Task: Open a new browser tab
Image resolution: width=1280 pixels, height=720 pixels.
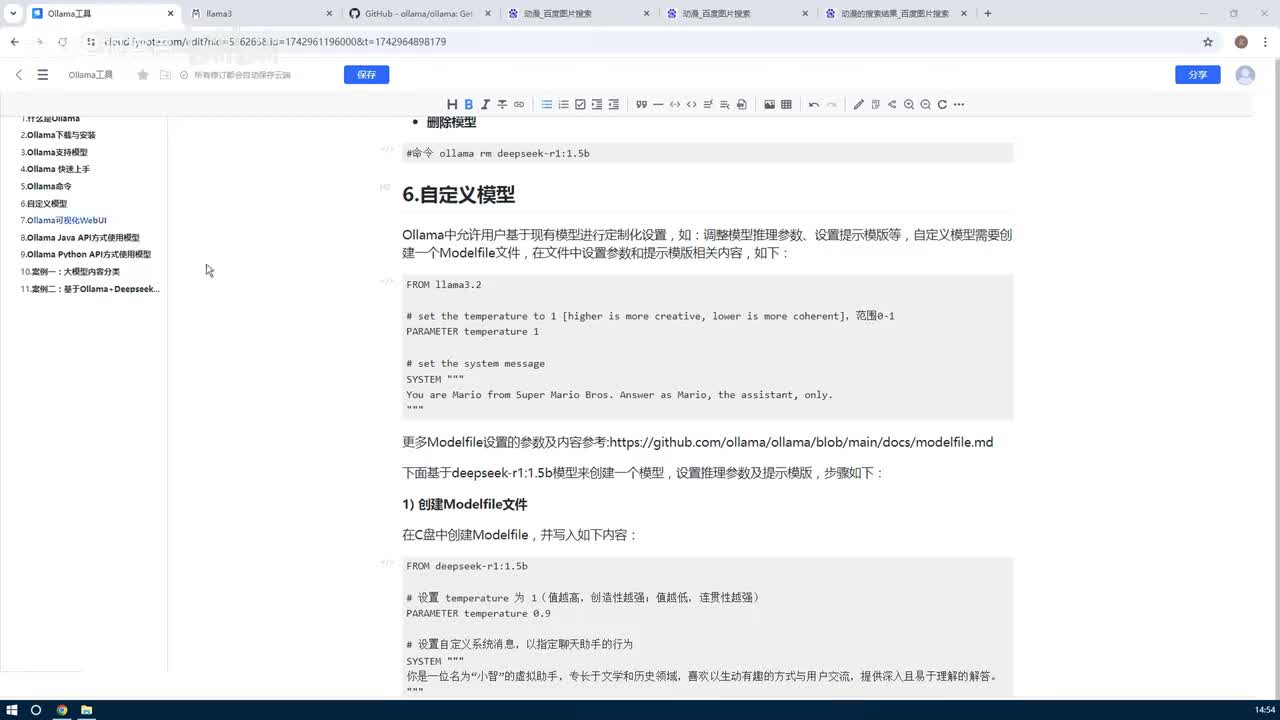Action: point(988,14)
